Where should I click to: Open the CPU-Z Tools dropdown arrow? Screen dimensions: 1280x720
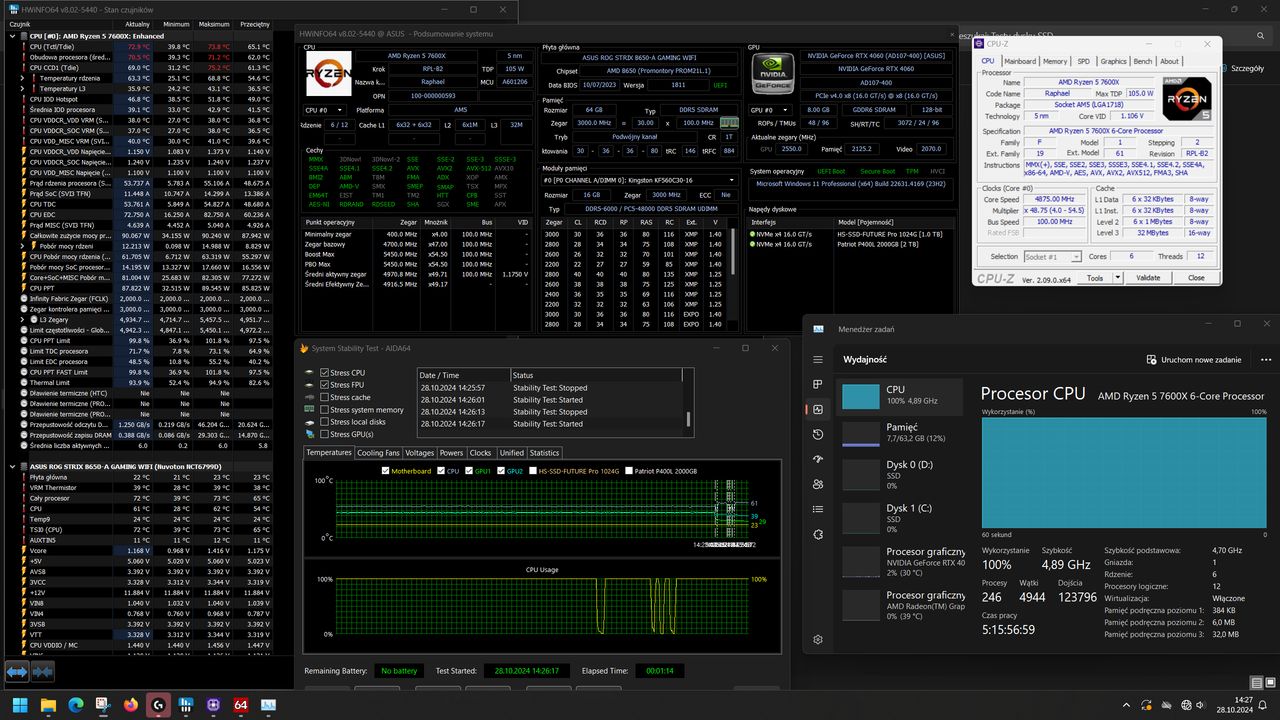pyautogui.click(x=1119, y=278)
